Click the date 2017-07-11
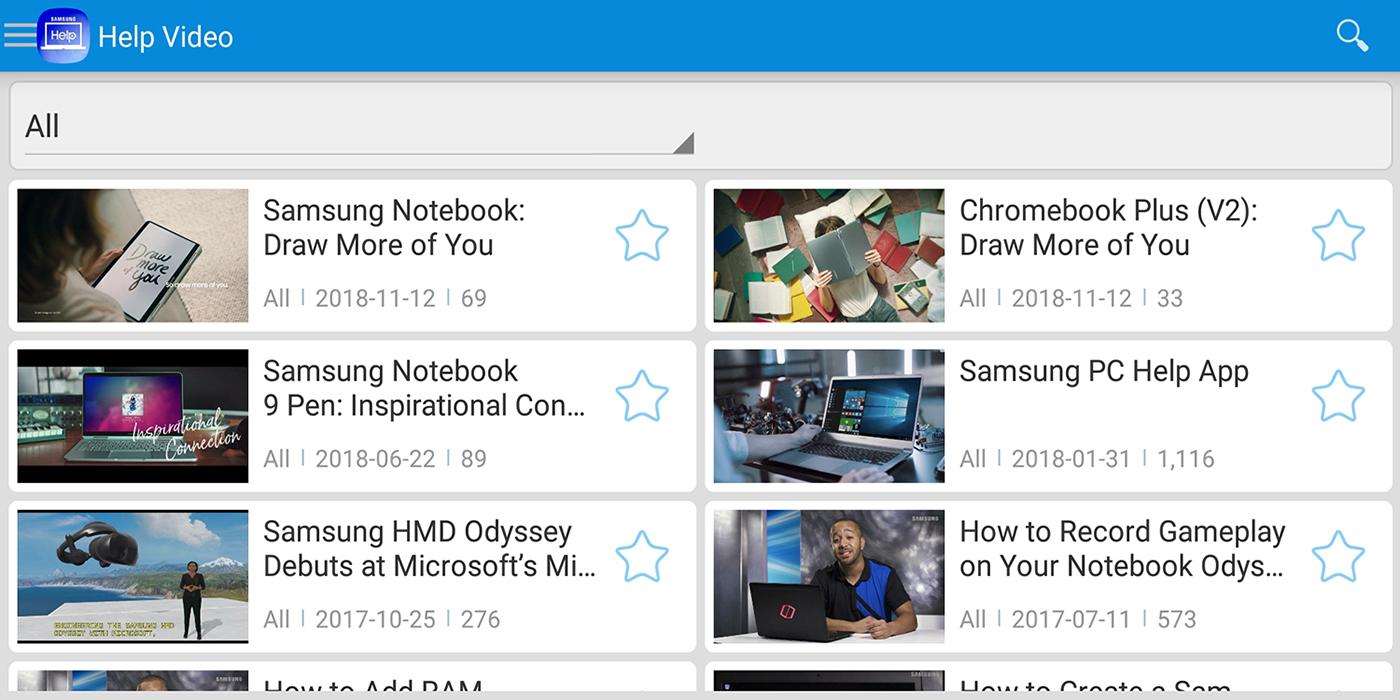The width and height of the screenshot is (1400, 700). click(1071, 620)
